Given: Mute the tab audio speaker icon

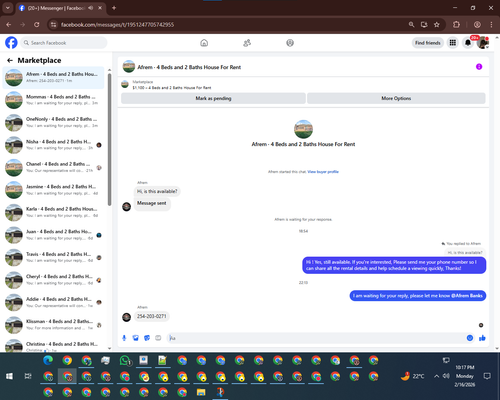Looking at the screenshot, I should tap(91, 8).
